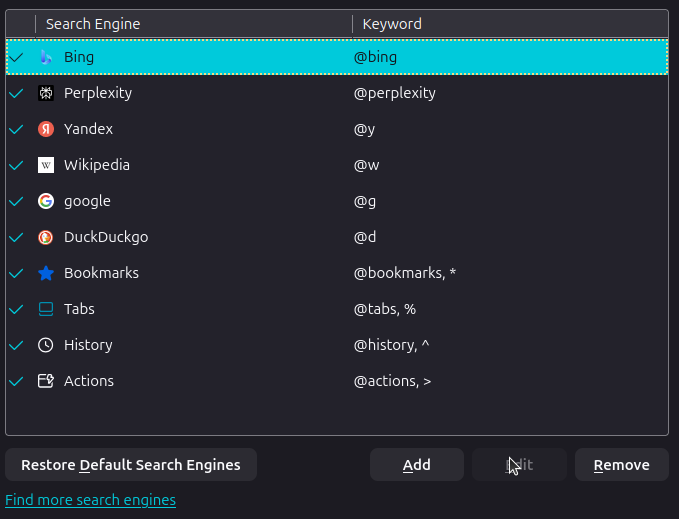Select the @w keyword cell for Wikipedia
Screen dimensions: 679x519
367,165
